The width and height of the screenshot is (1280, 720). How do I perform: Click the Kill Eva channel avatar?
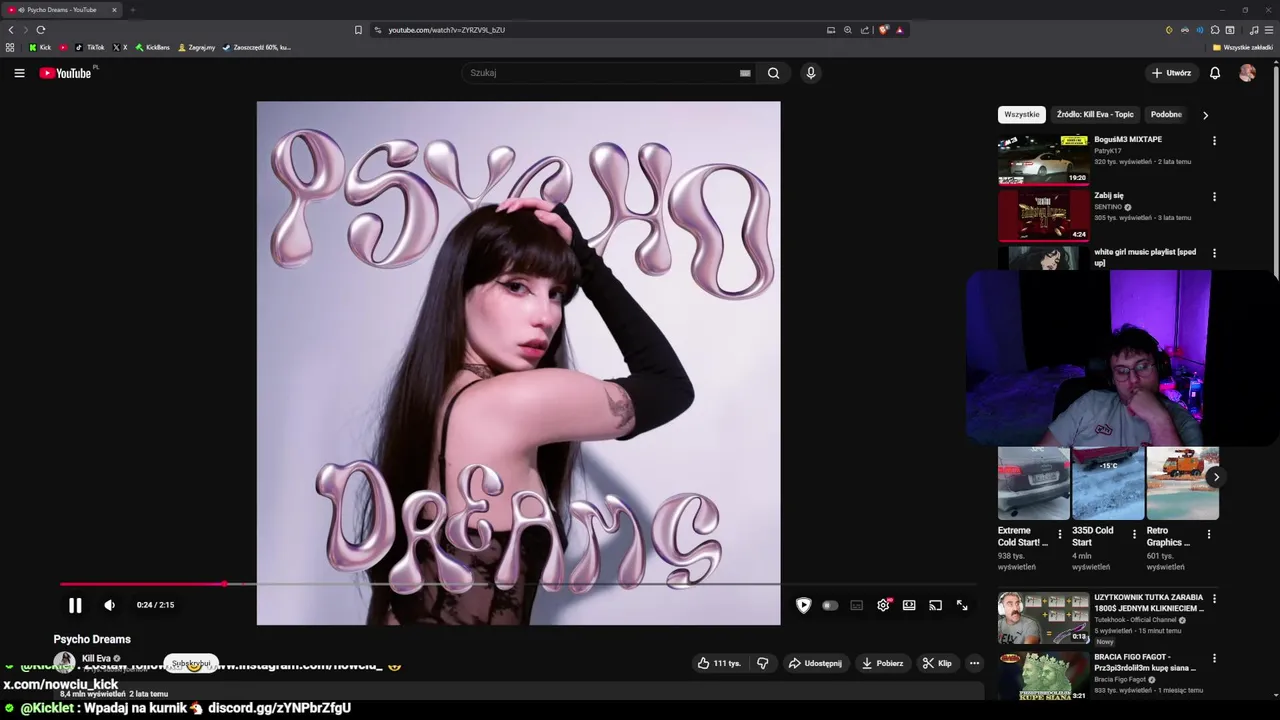pyautogui.click(x=64, y=661)
